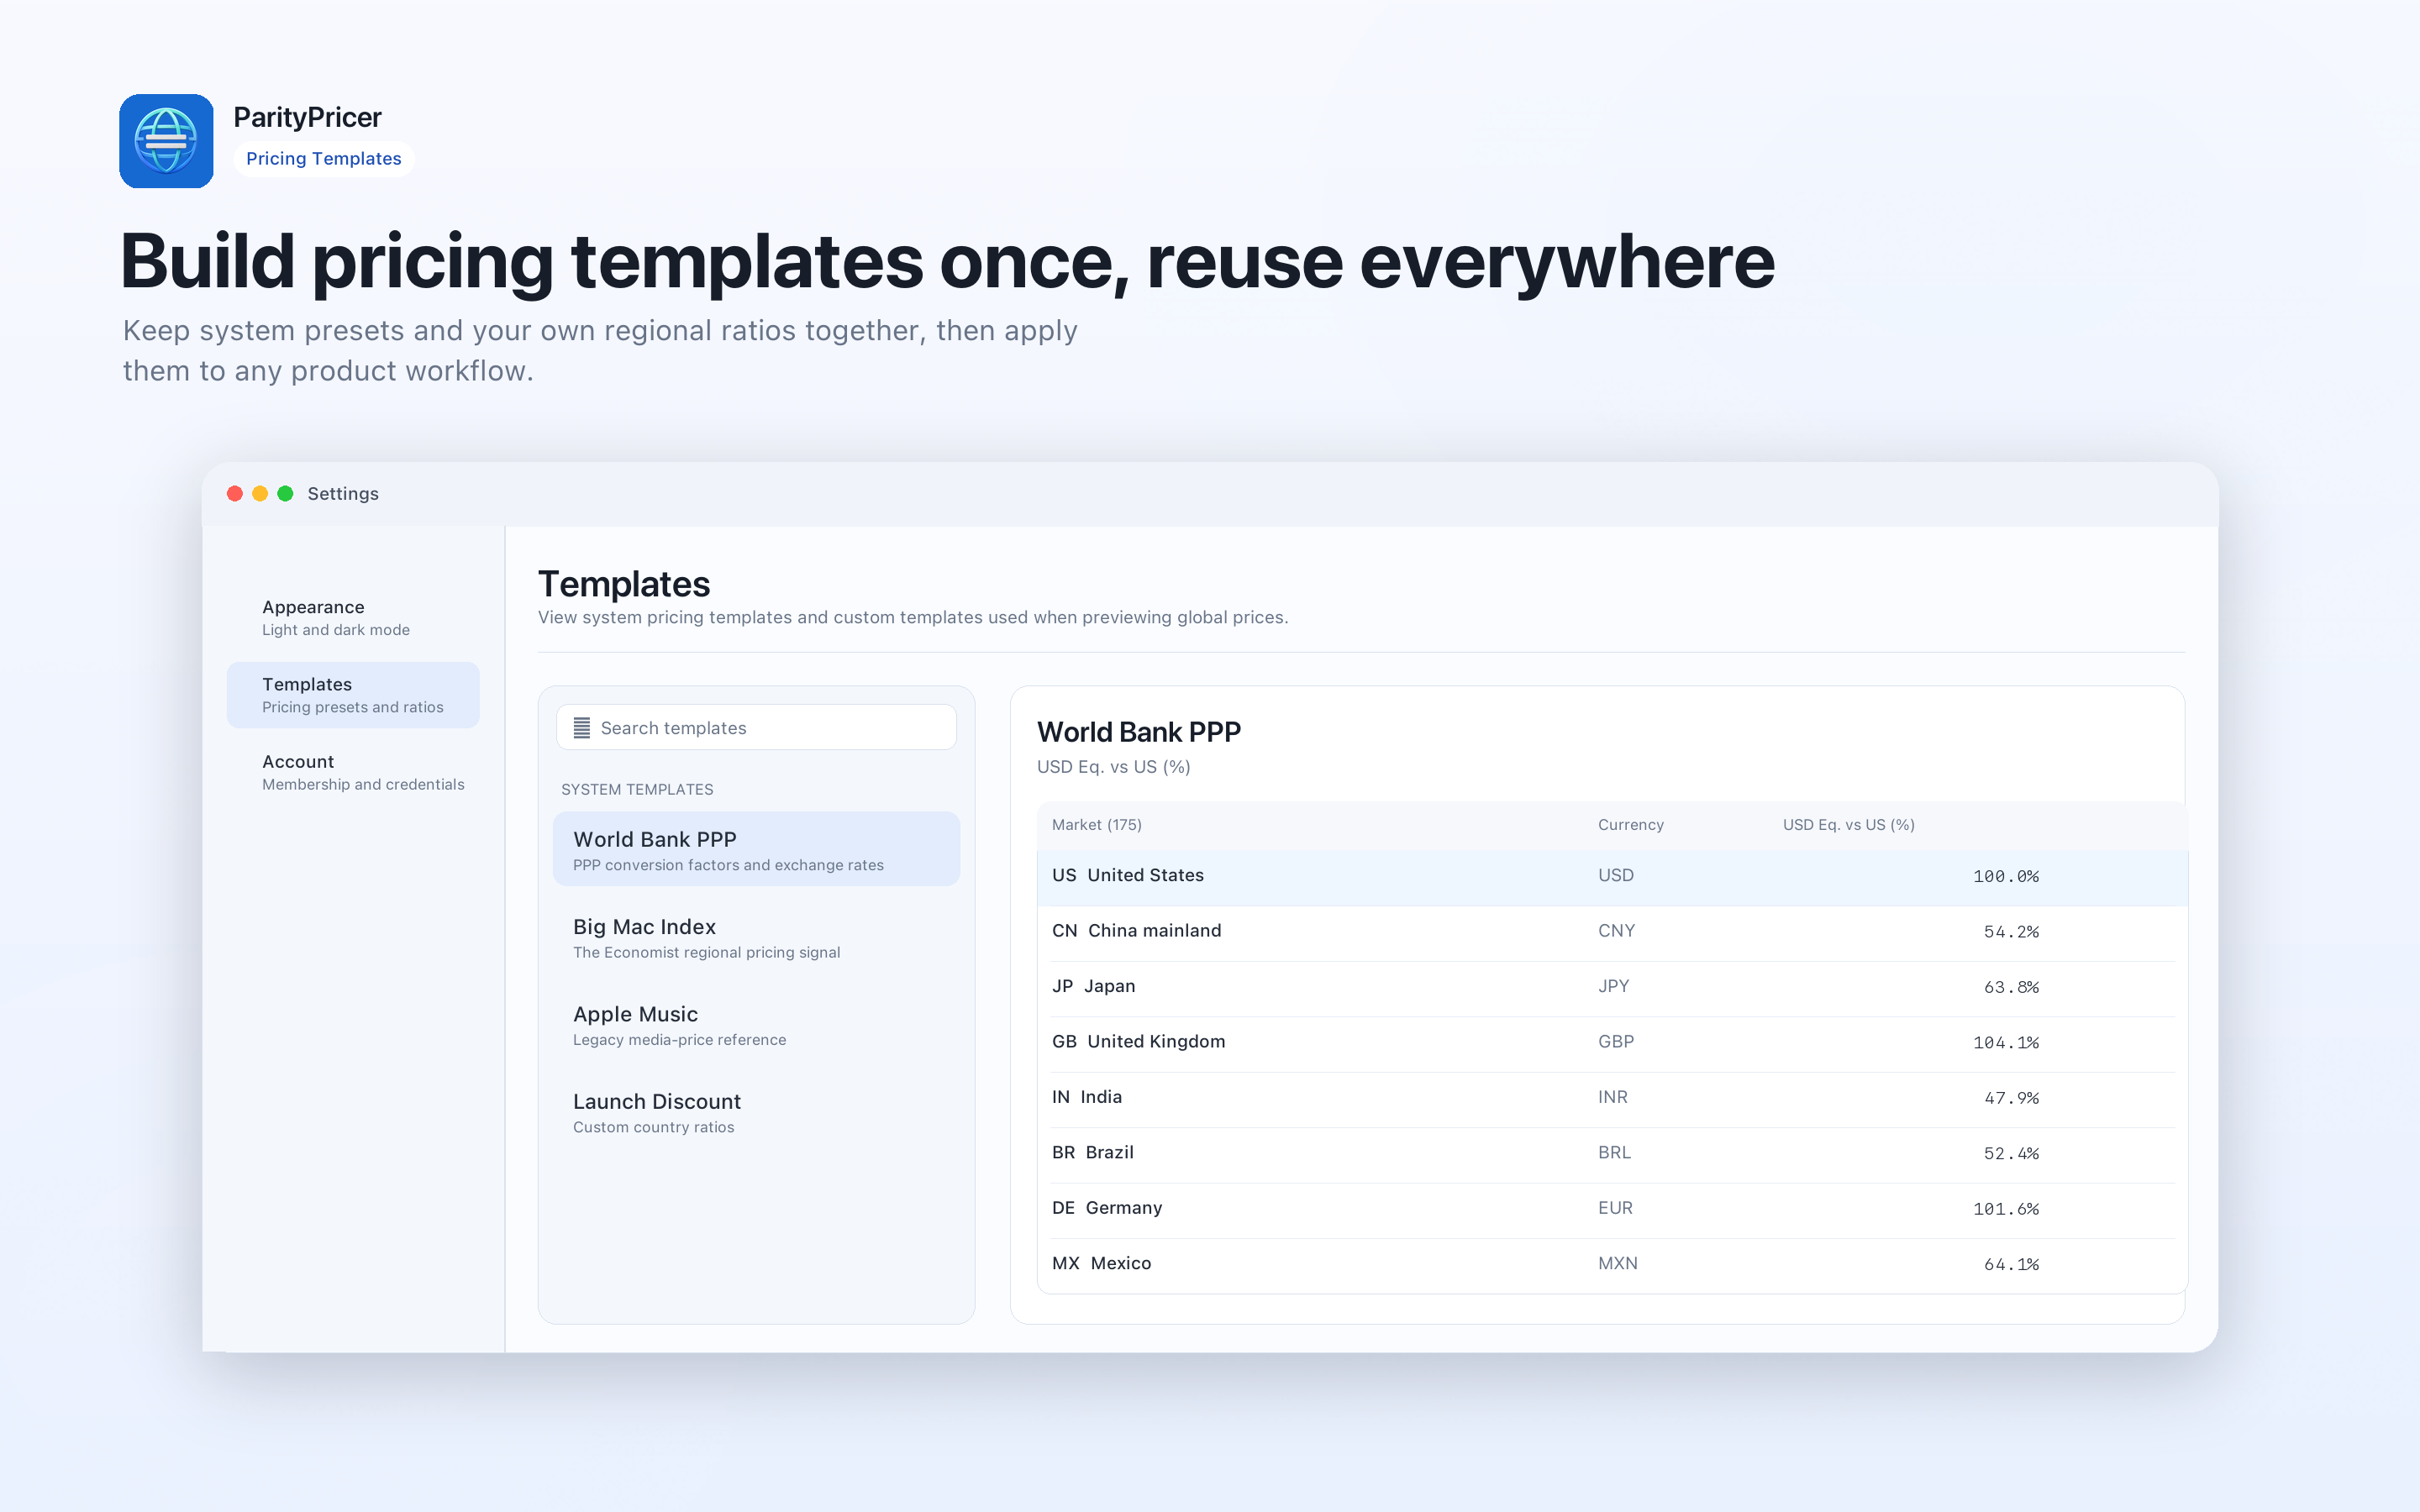This screenshot has height=1512, width=2420.
Task: Select Launch Discount custom template
Action: [x=756, y=1111]
